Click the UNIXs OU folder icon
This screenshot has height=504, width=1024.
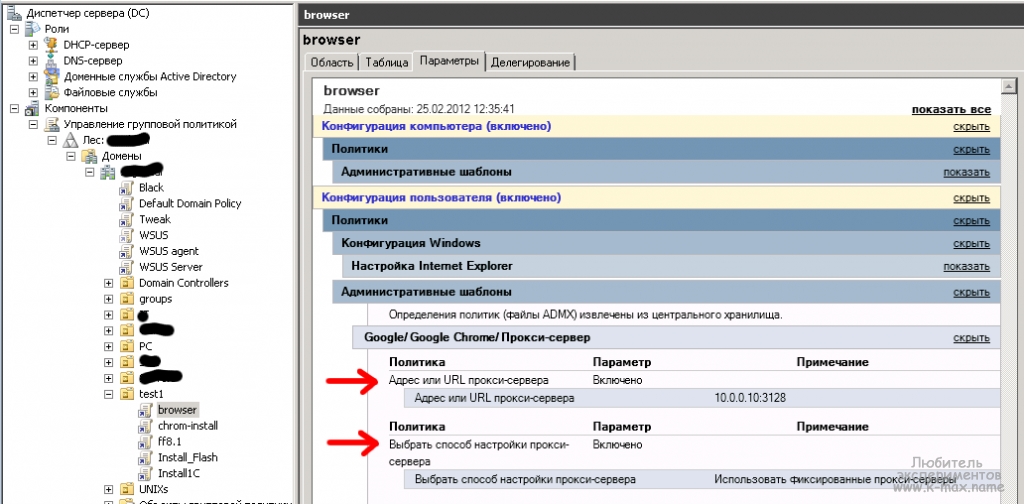click(x=127, y=489)
